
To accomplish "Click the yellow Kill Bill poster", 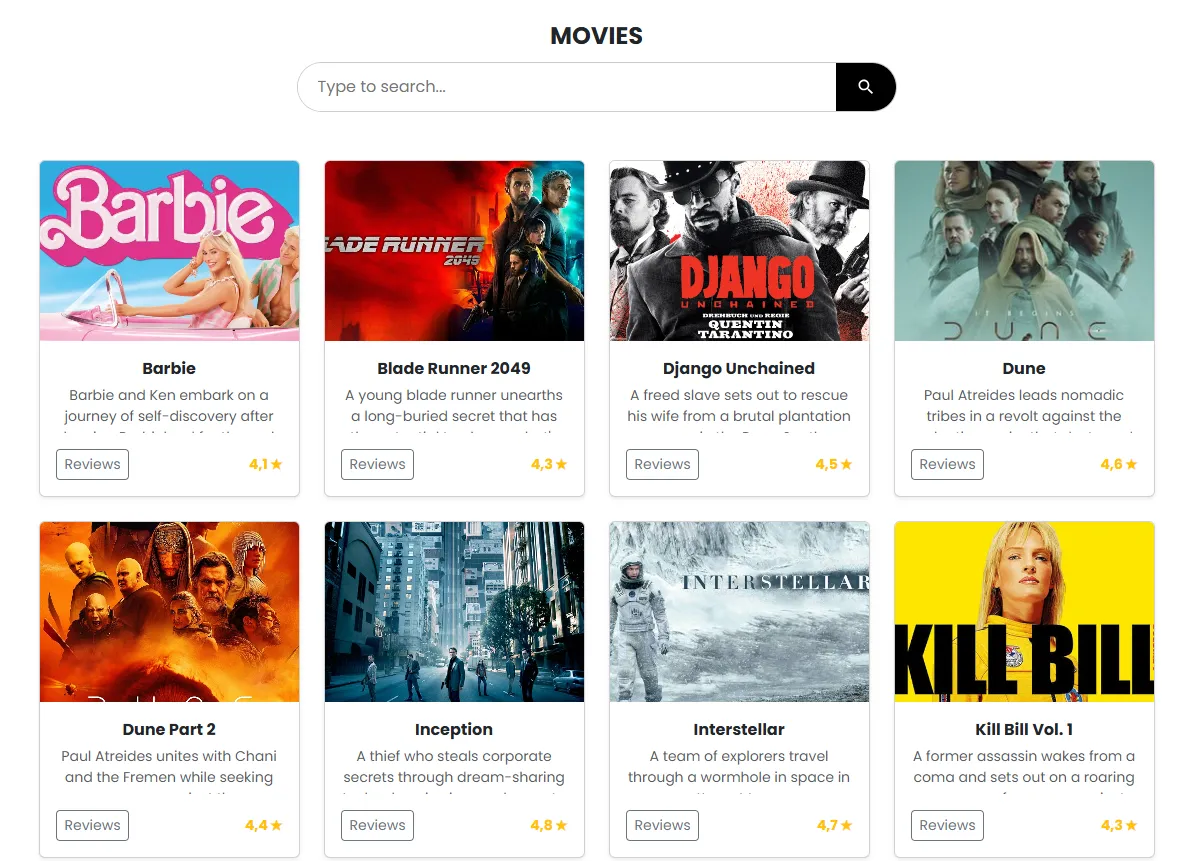I will click(x=1024, y=612).
